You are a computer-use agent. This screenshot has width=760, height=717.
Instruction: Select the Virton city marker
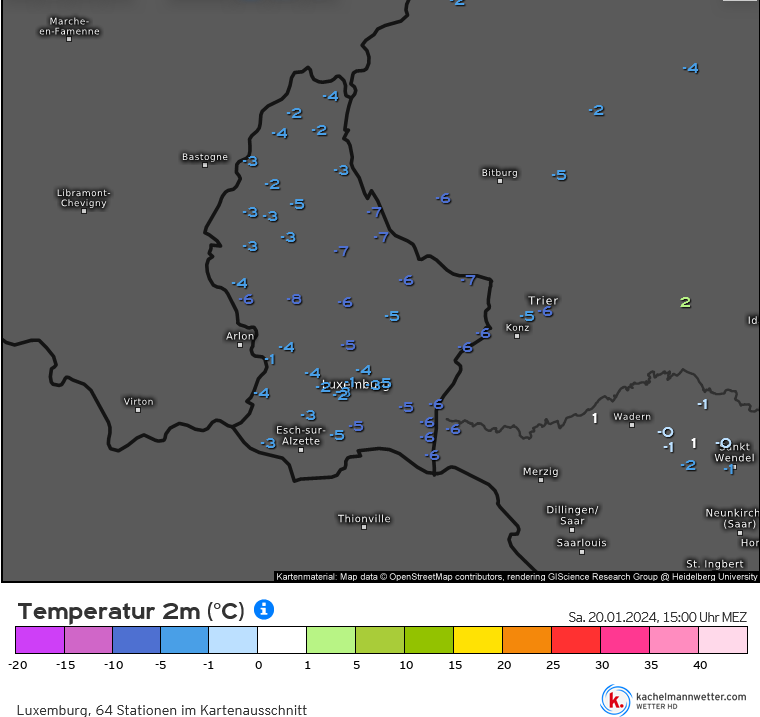tap(138, 409)
